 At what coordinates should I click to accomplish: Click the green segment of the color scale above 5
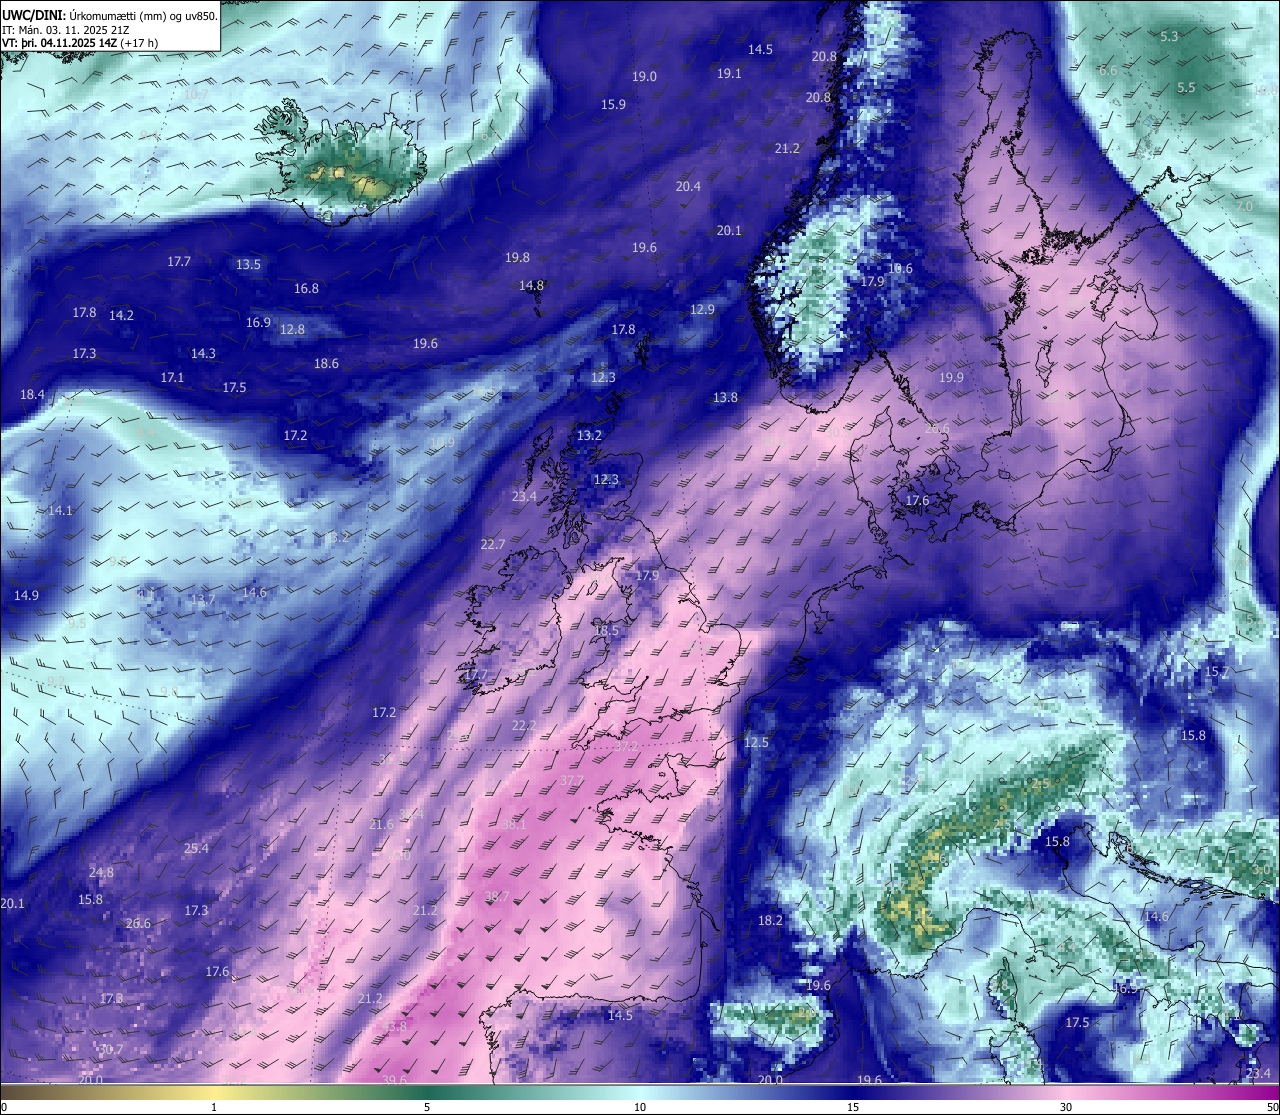[x=427, y=1092]
